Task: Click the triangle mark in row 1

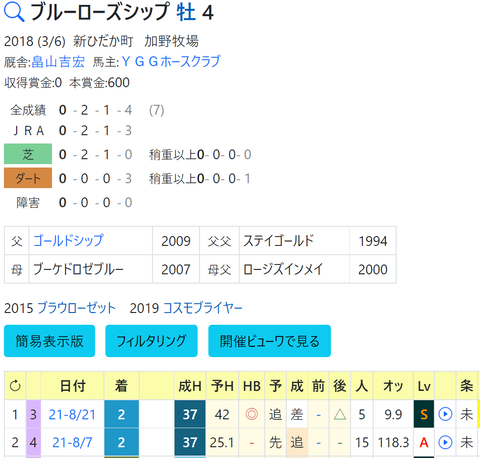Action: 340,414
